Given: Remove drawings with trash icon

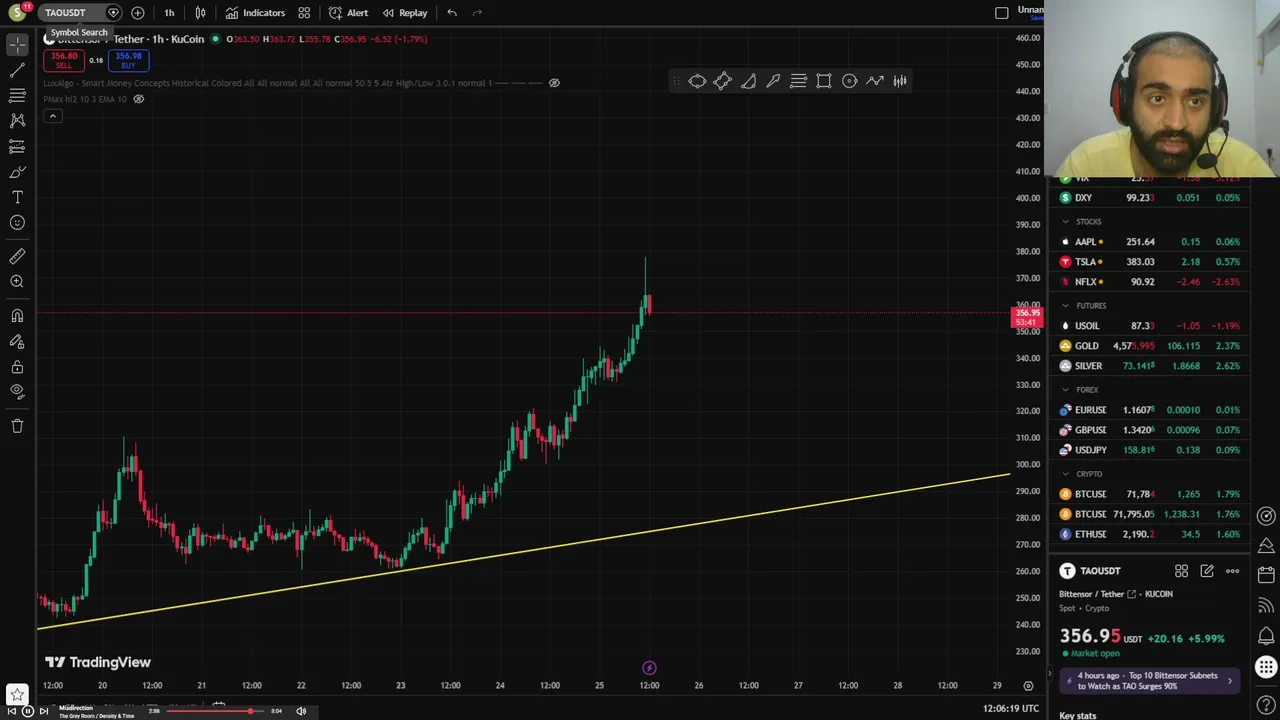Looking at the screenshot, I should (x=17, y=426).
